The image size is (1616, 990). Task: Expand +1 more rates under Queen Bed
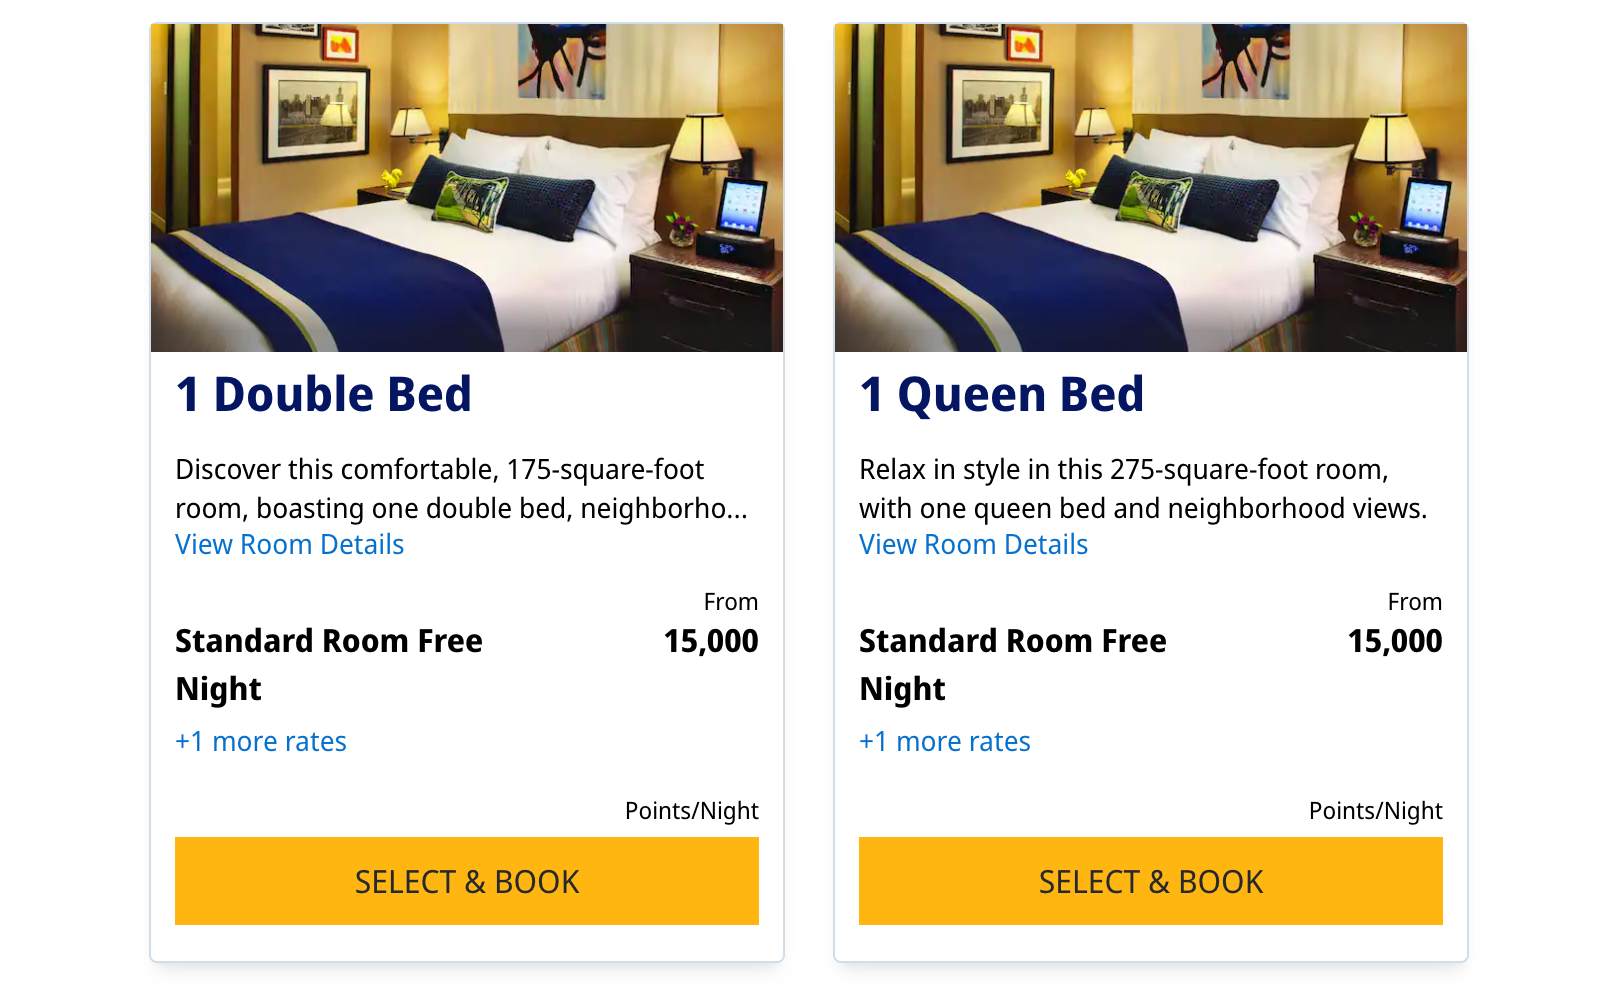point(944,741)
